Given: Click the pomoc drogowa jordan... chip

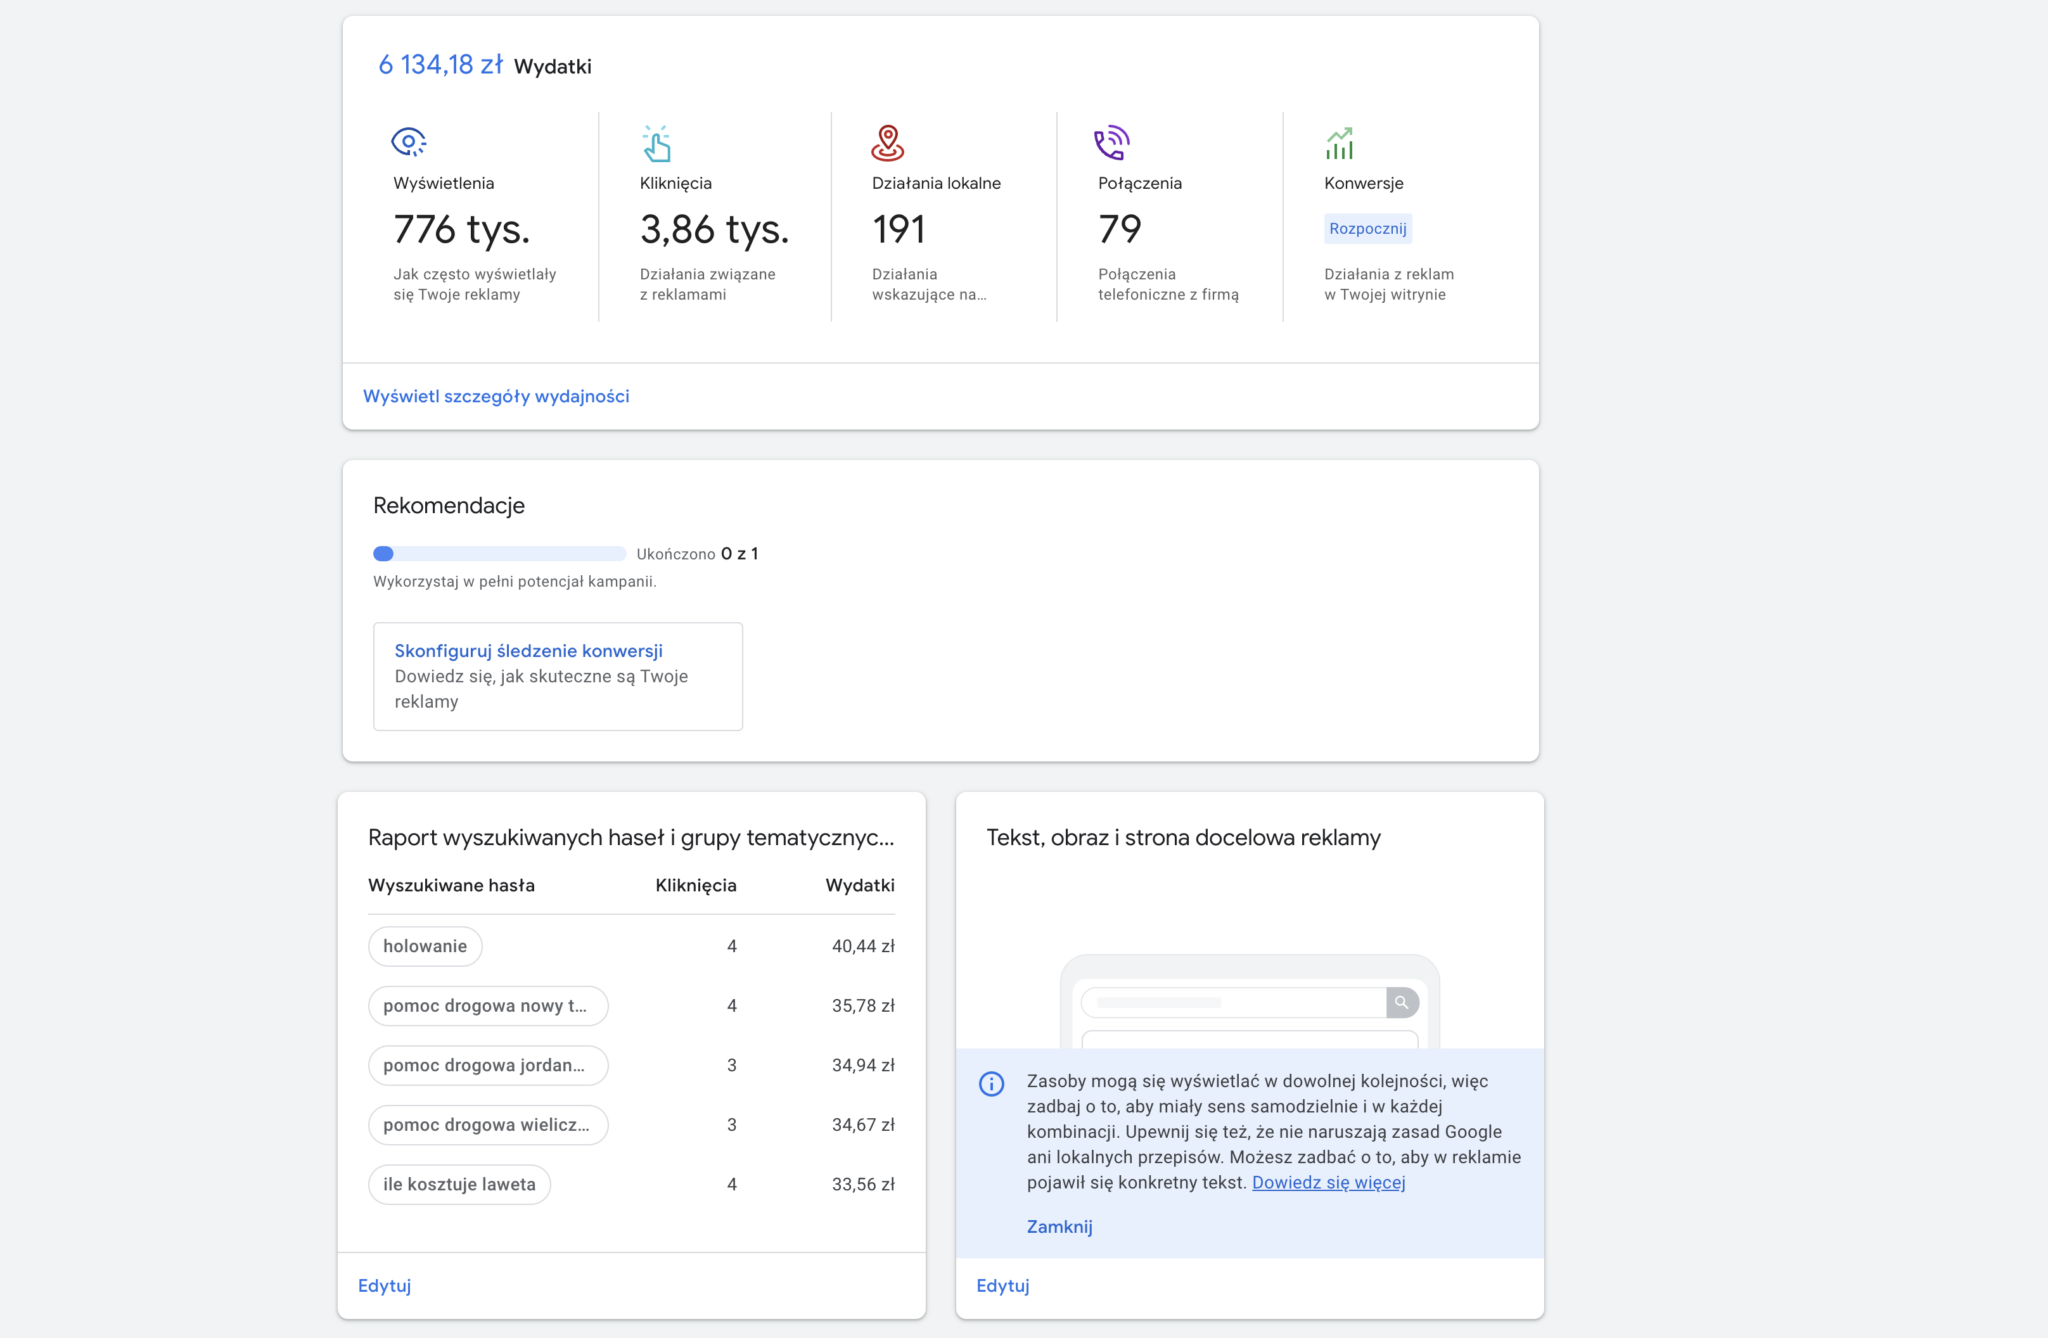Looking at the screenshot, I should [487, 1065].
